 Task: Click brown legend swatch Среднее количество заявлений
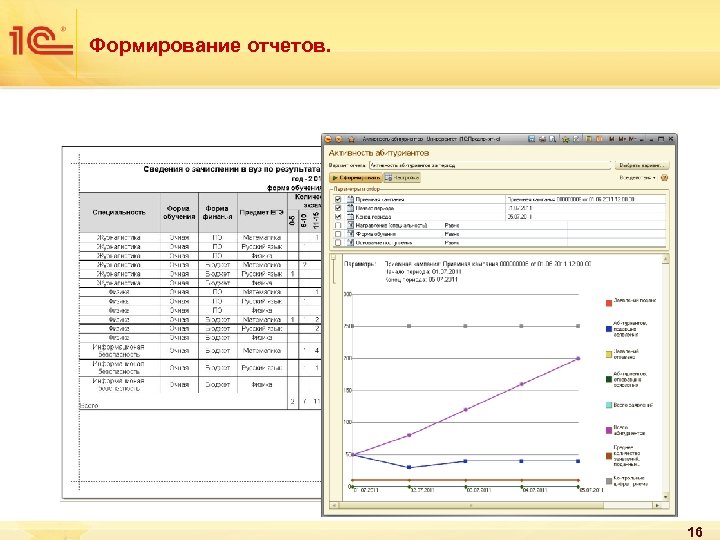[609, 456]
